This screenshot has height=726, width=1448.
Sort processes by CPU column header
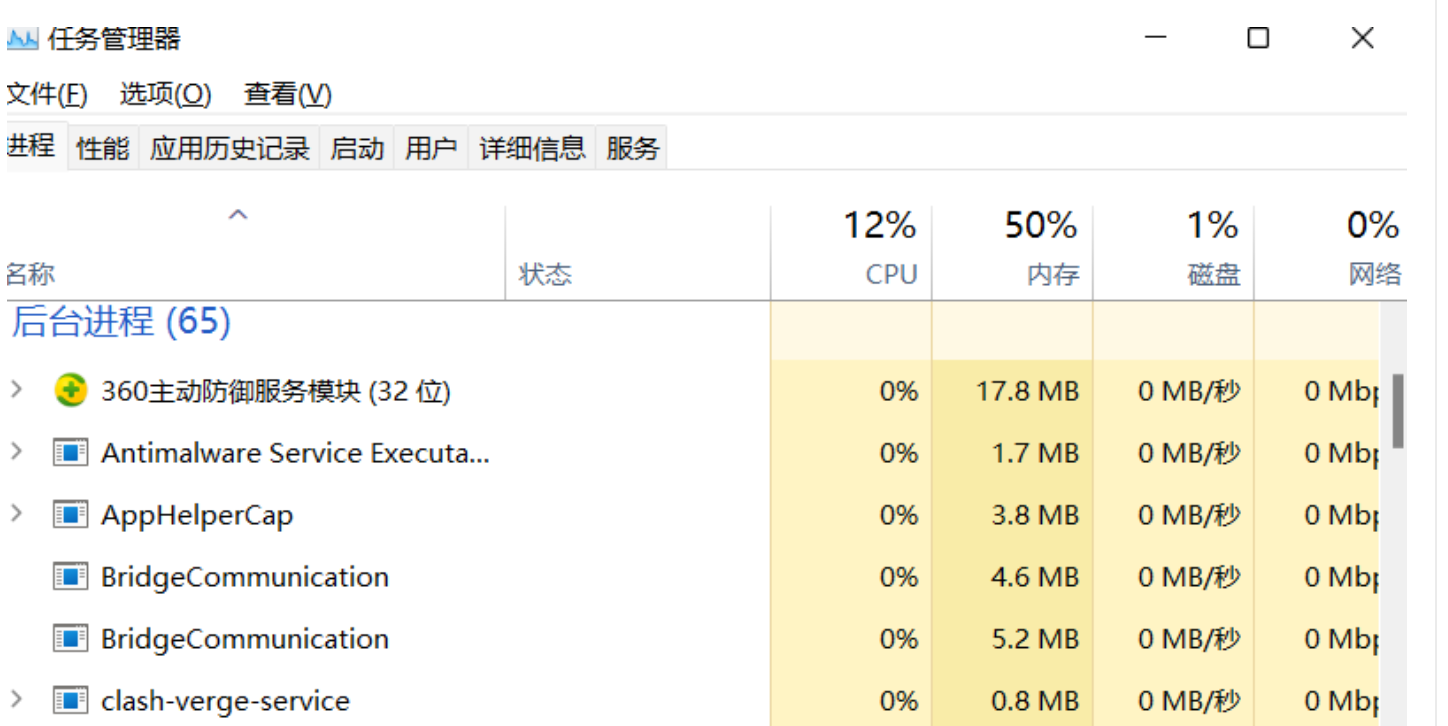[x=851, y=252]
